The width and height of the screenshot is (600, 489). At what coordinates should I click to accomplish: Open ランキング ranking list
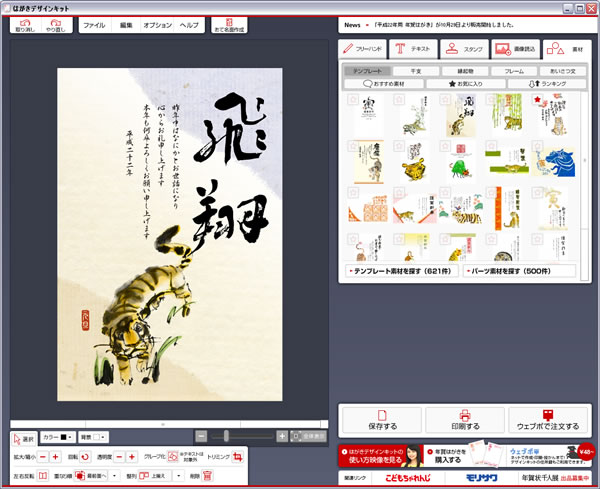coord(547,83)
